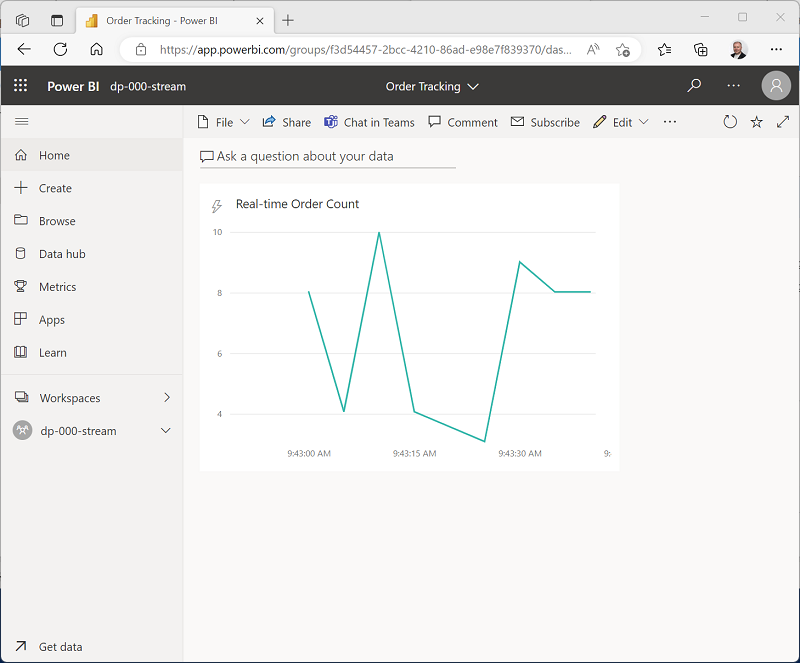Viewport: 800px width, 663px height.
Task: Select Metrics in navigation
Action: tap(92, 287)
